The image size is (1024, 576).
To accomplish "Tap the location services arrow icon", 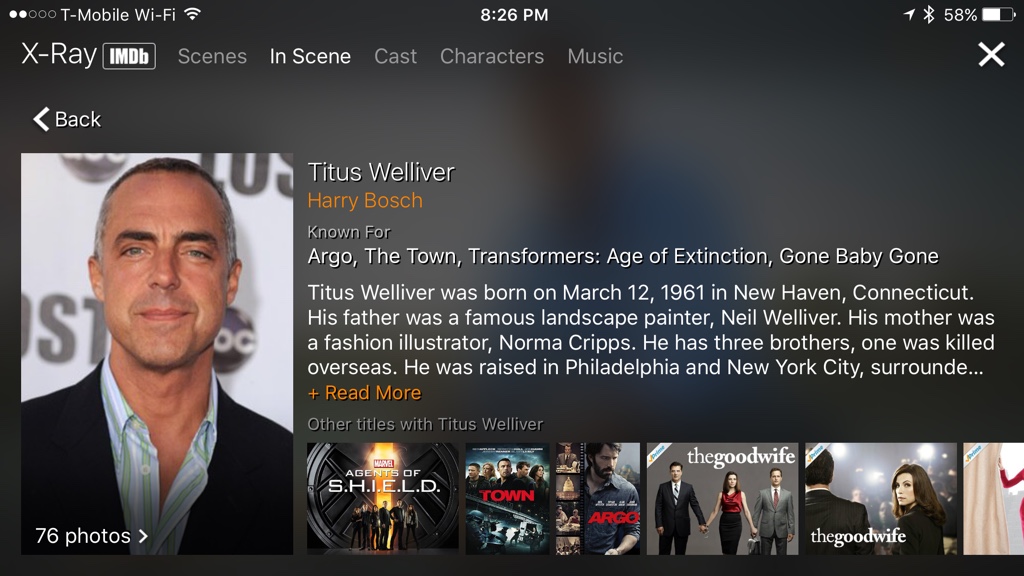I will [909, 14].
